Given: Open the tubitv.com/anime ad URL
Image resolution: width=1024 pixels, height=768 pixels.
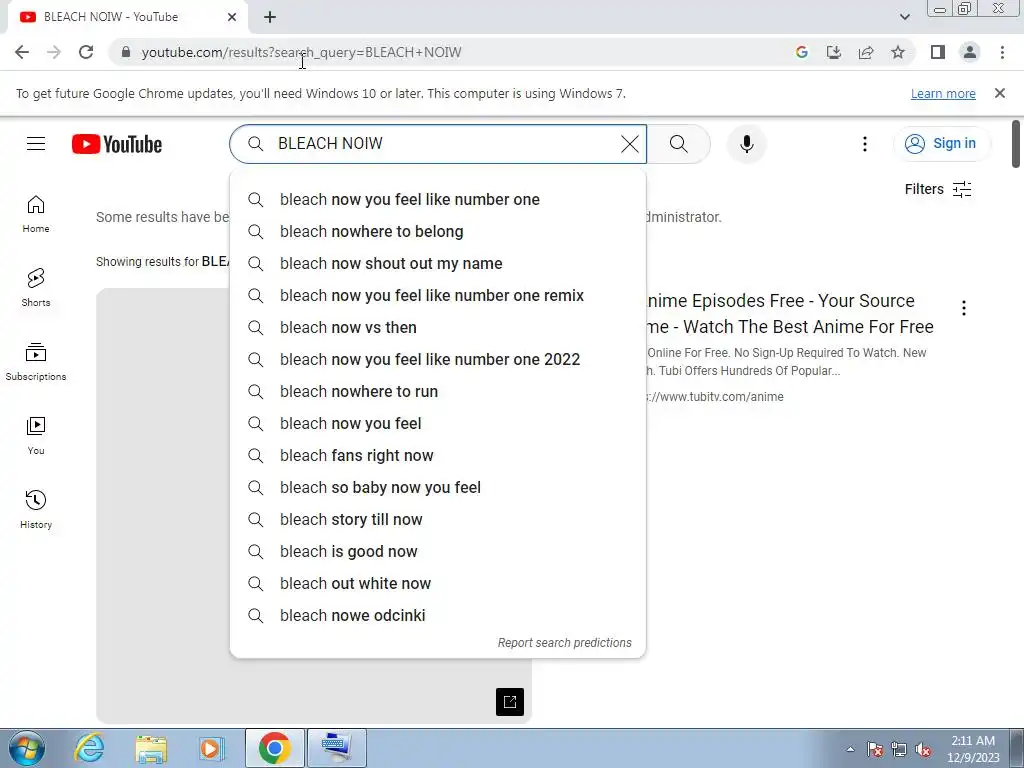Looking at the screenshot, I should click(714, 396).
